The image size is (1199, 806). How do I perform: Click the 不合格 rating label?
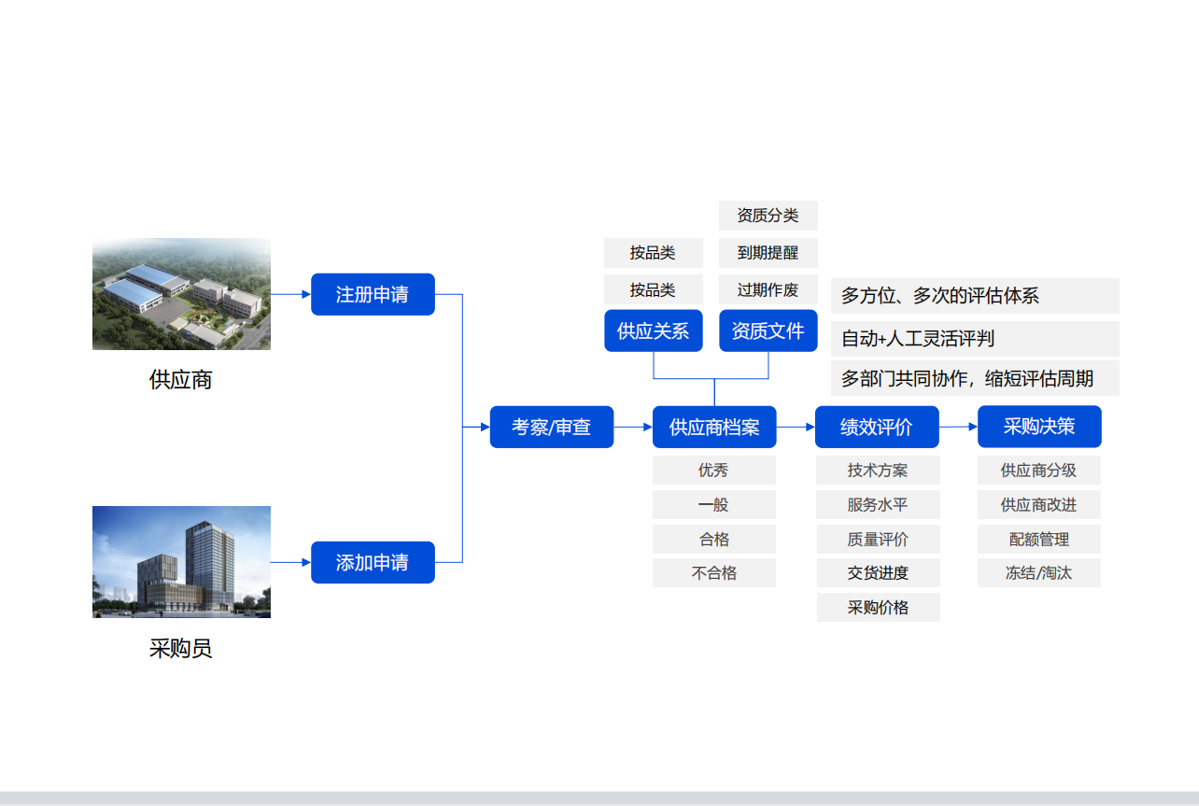pyautogui.click(x=714, y=573)
